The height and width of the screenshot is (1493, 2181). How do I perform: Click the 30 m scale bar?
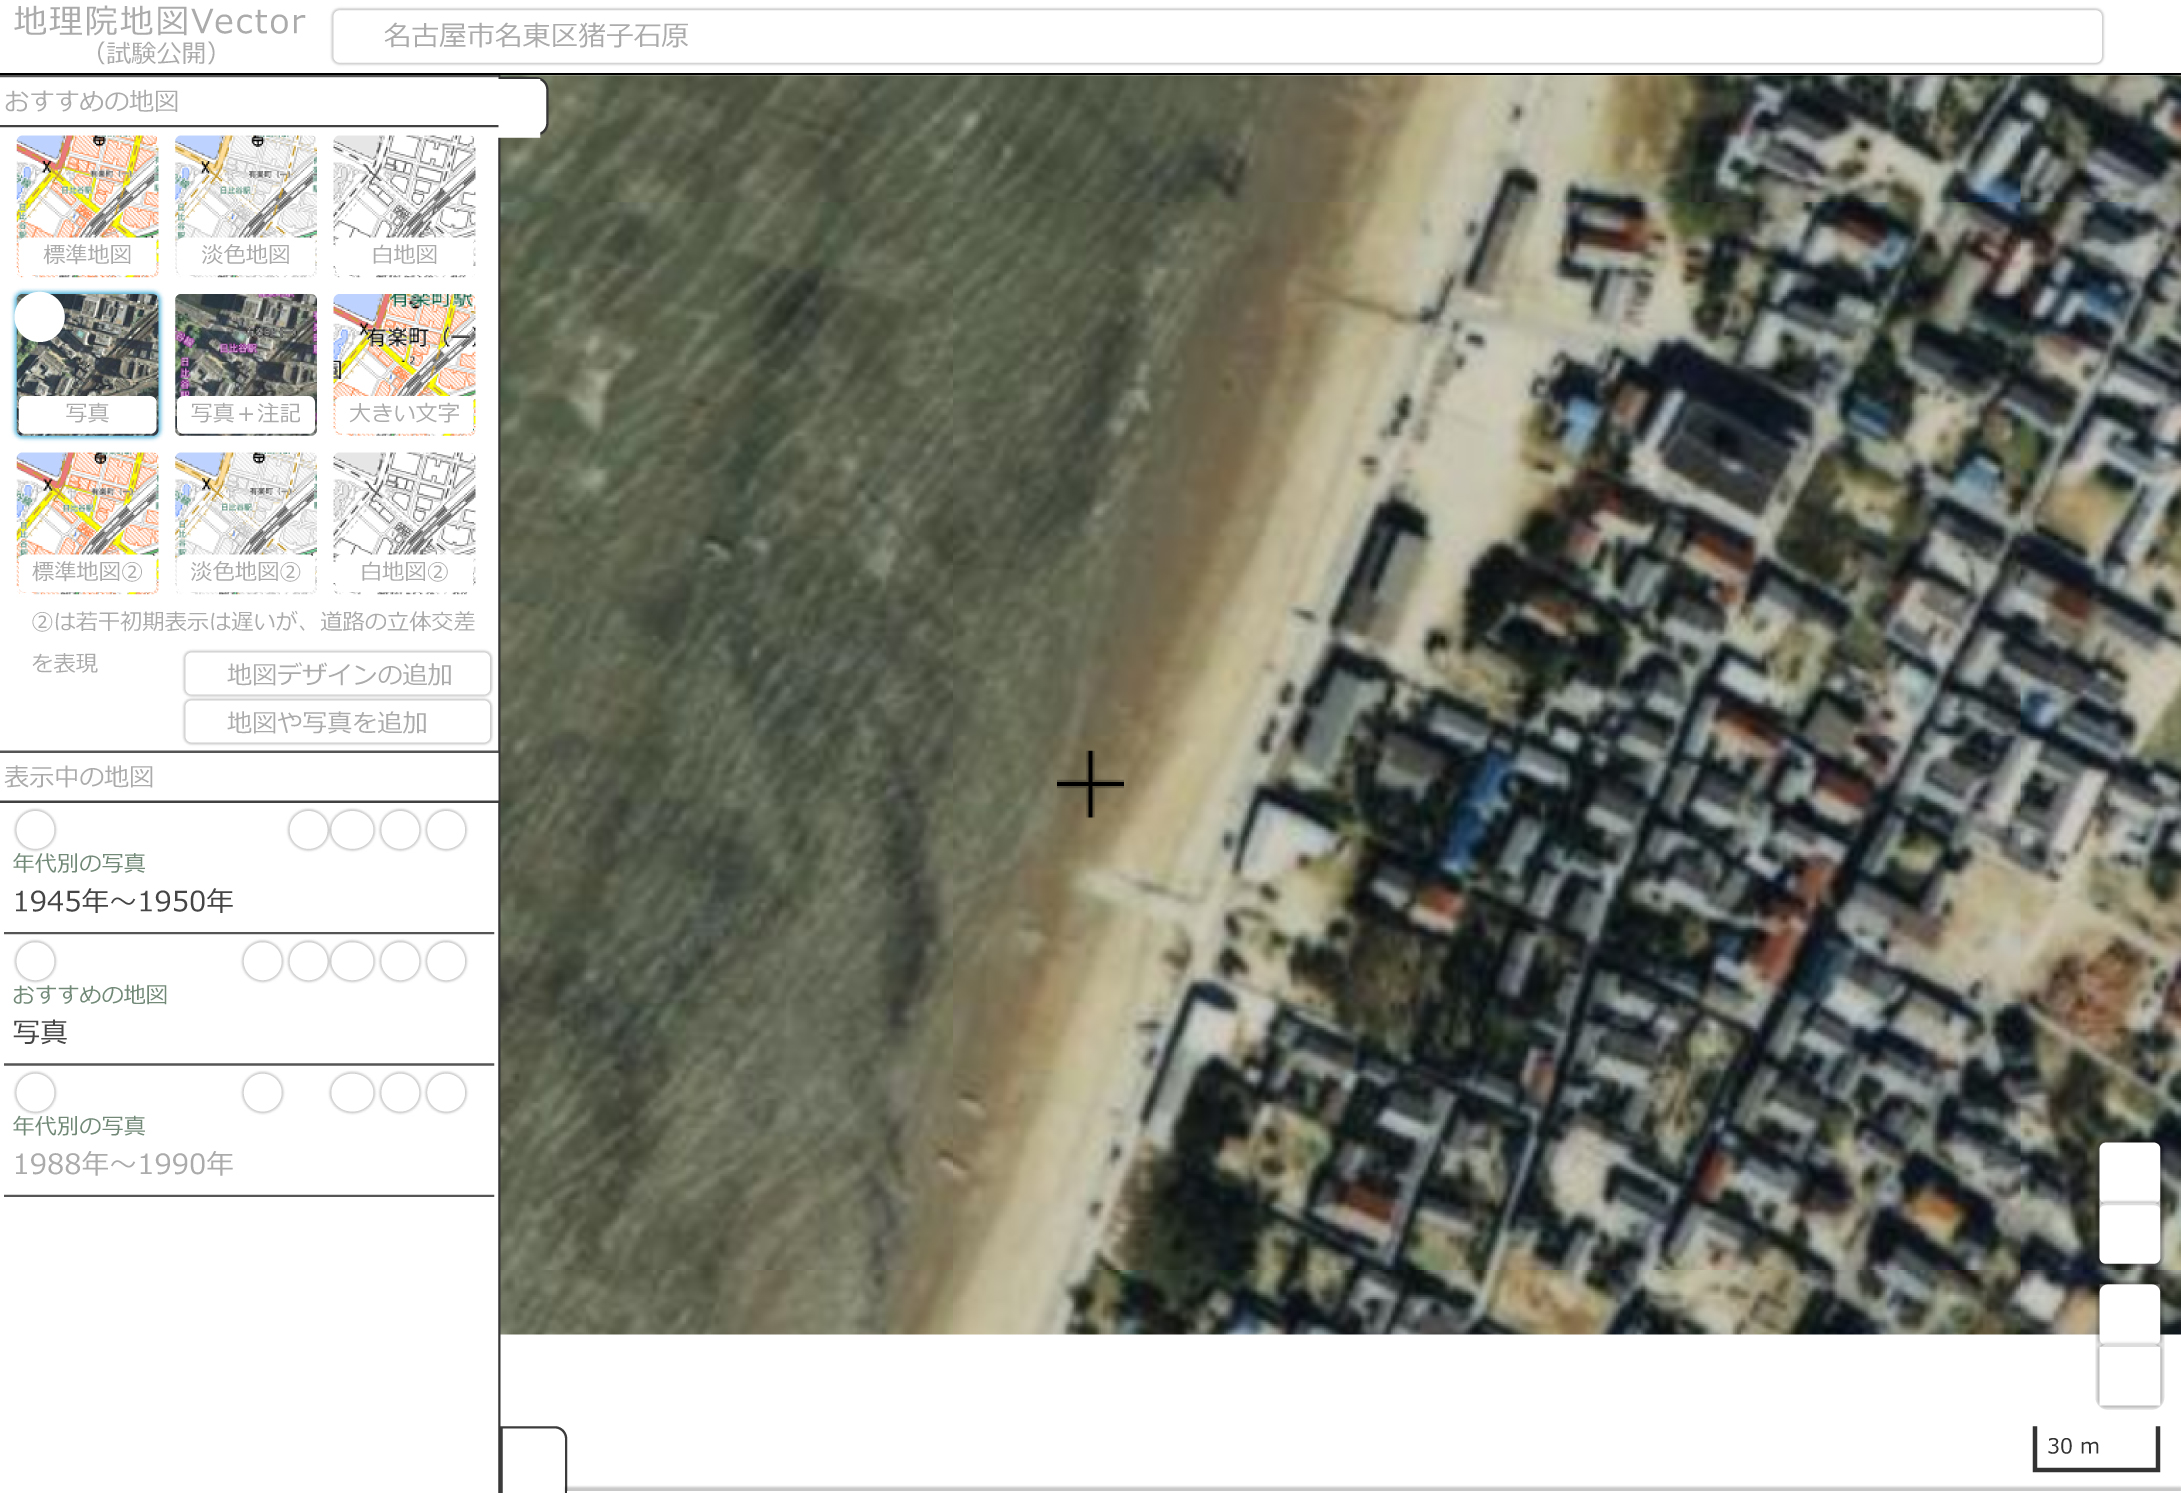(x=2096, y=1447)
